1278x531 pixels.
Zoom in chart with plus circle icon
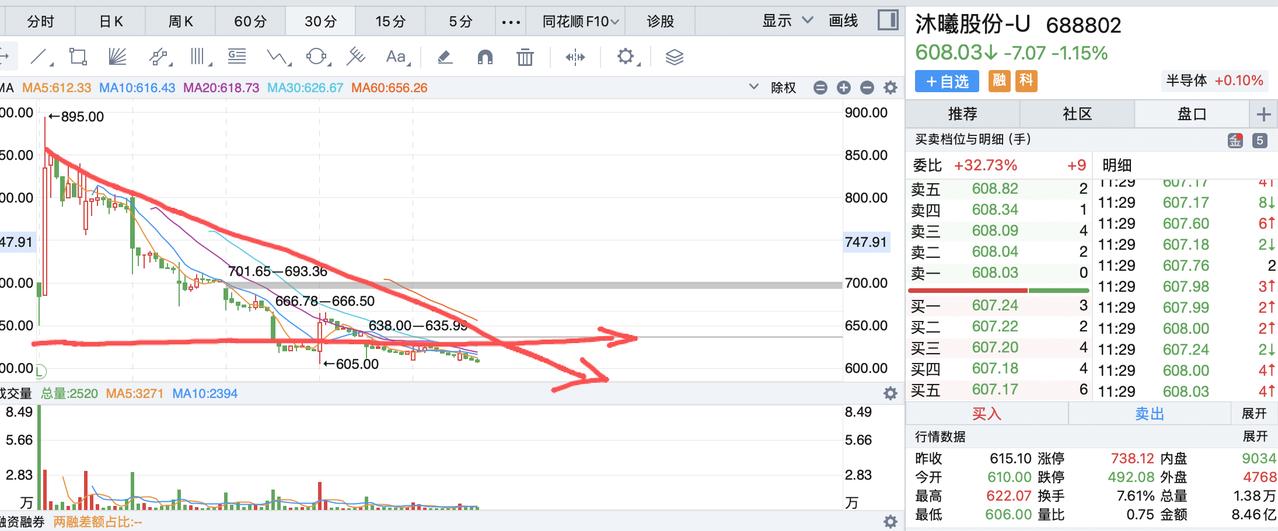[843, 88]
